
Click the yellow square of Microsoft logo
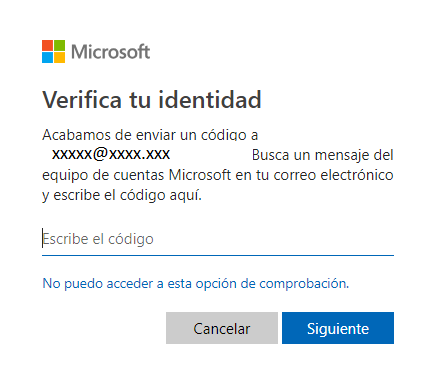59,58
